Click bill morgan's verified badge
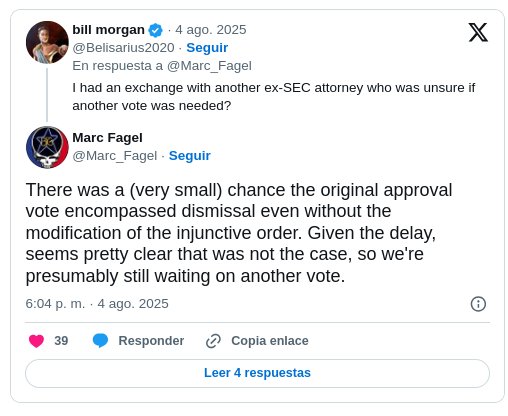Image resolution: width=508 pixels, height=416 pixels. [x=155, y=30]
